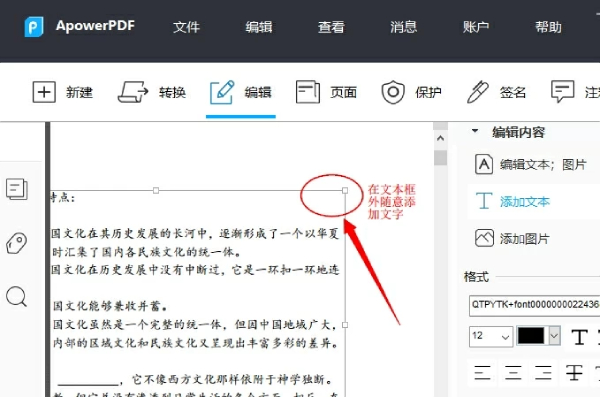Toggle strikethrough text formatting
This screenshot has width=600, height=397.
(574, 372)
